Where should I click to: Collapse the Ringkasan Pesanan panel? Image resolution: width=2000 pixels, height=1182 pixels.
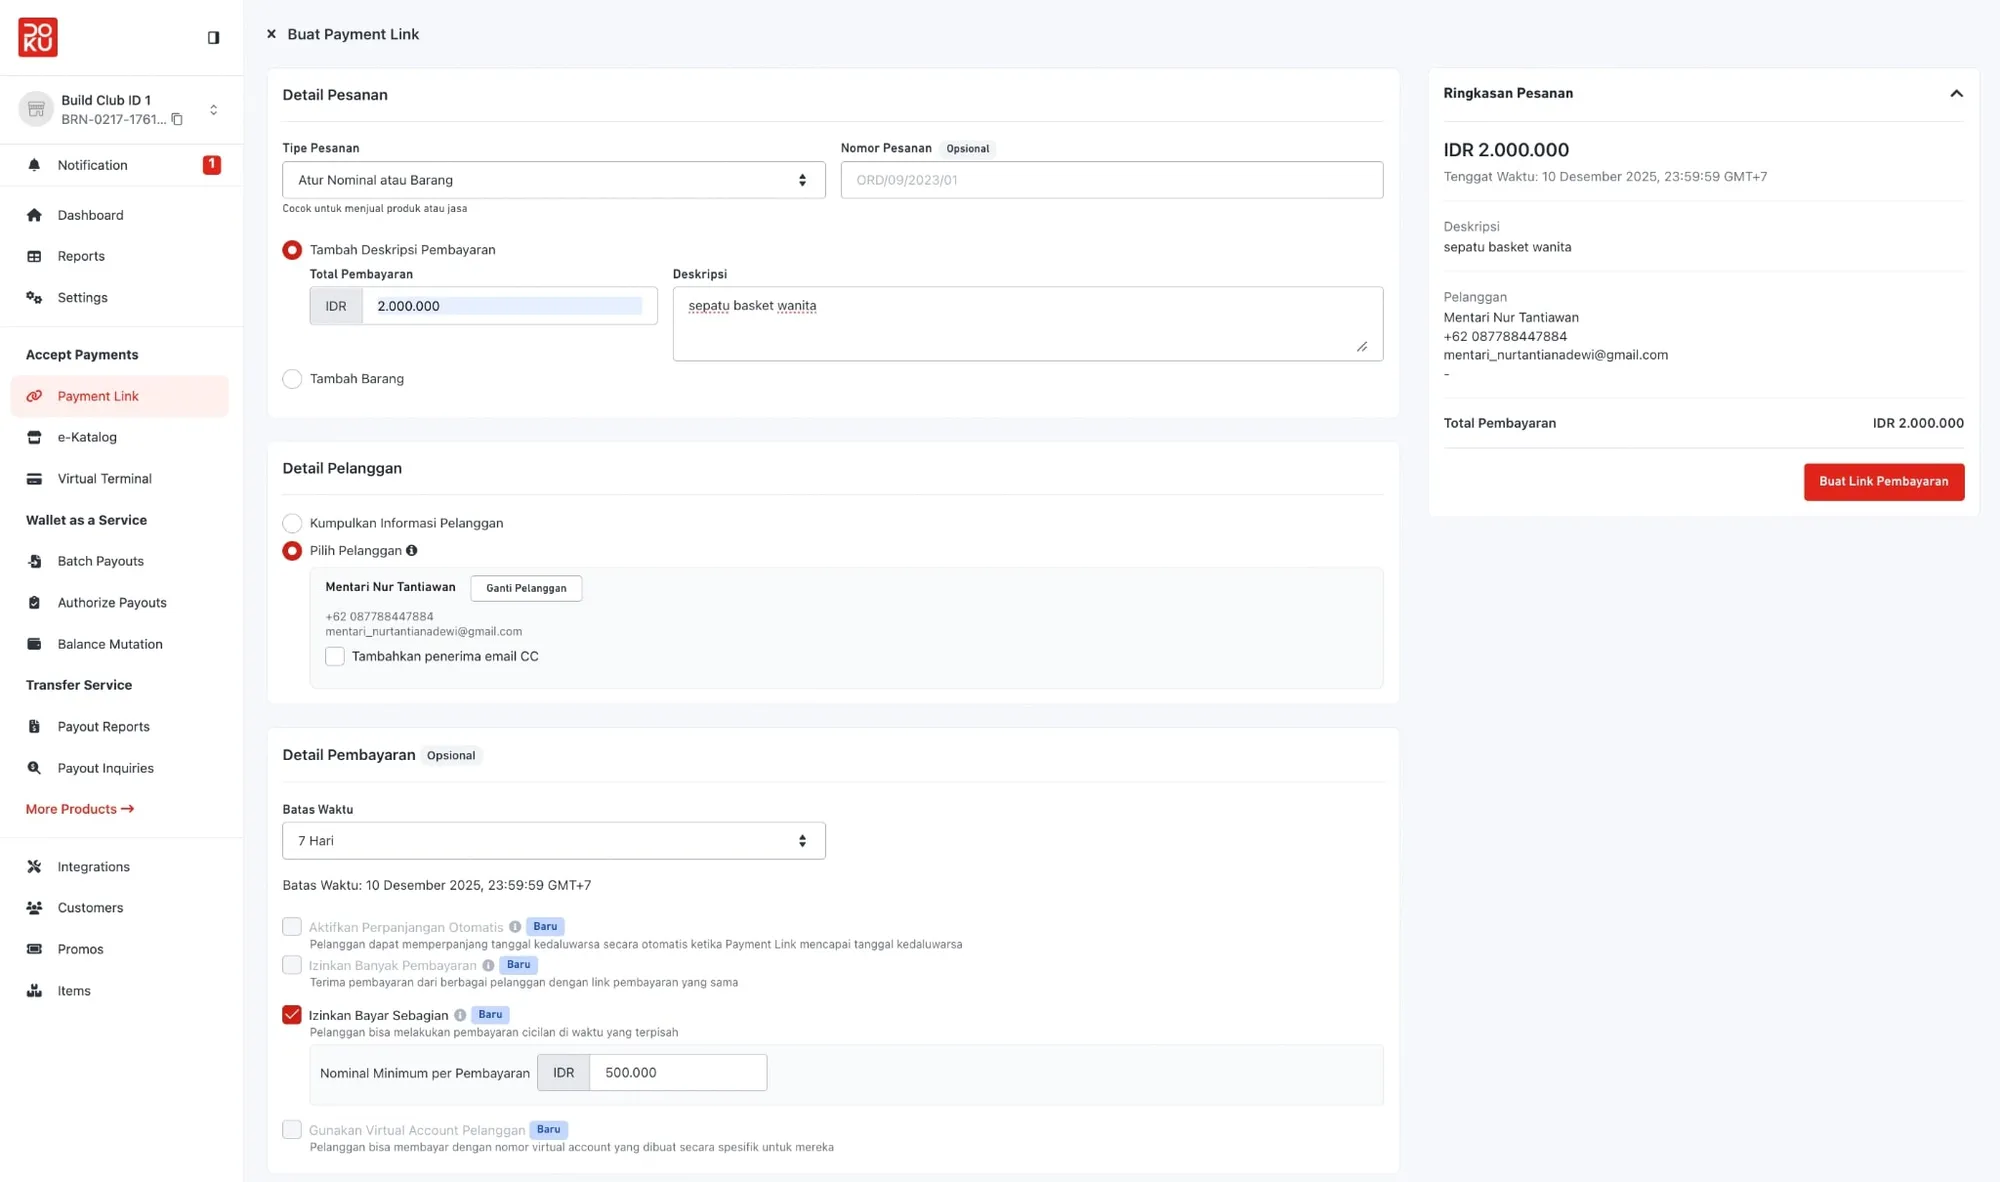click(1956, 93)
